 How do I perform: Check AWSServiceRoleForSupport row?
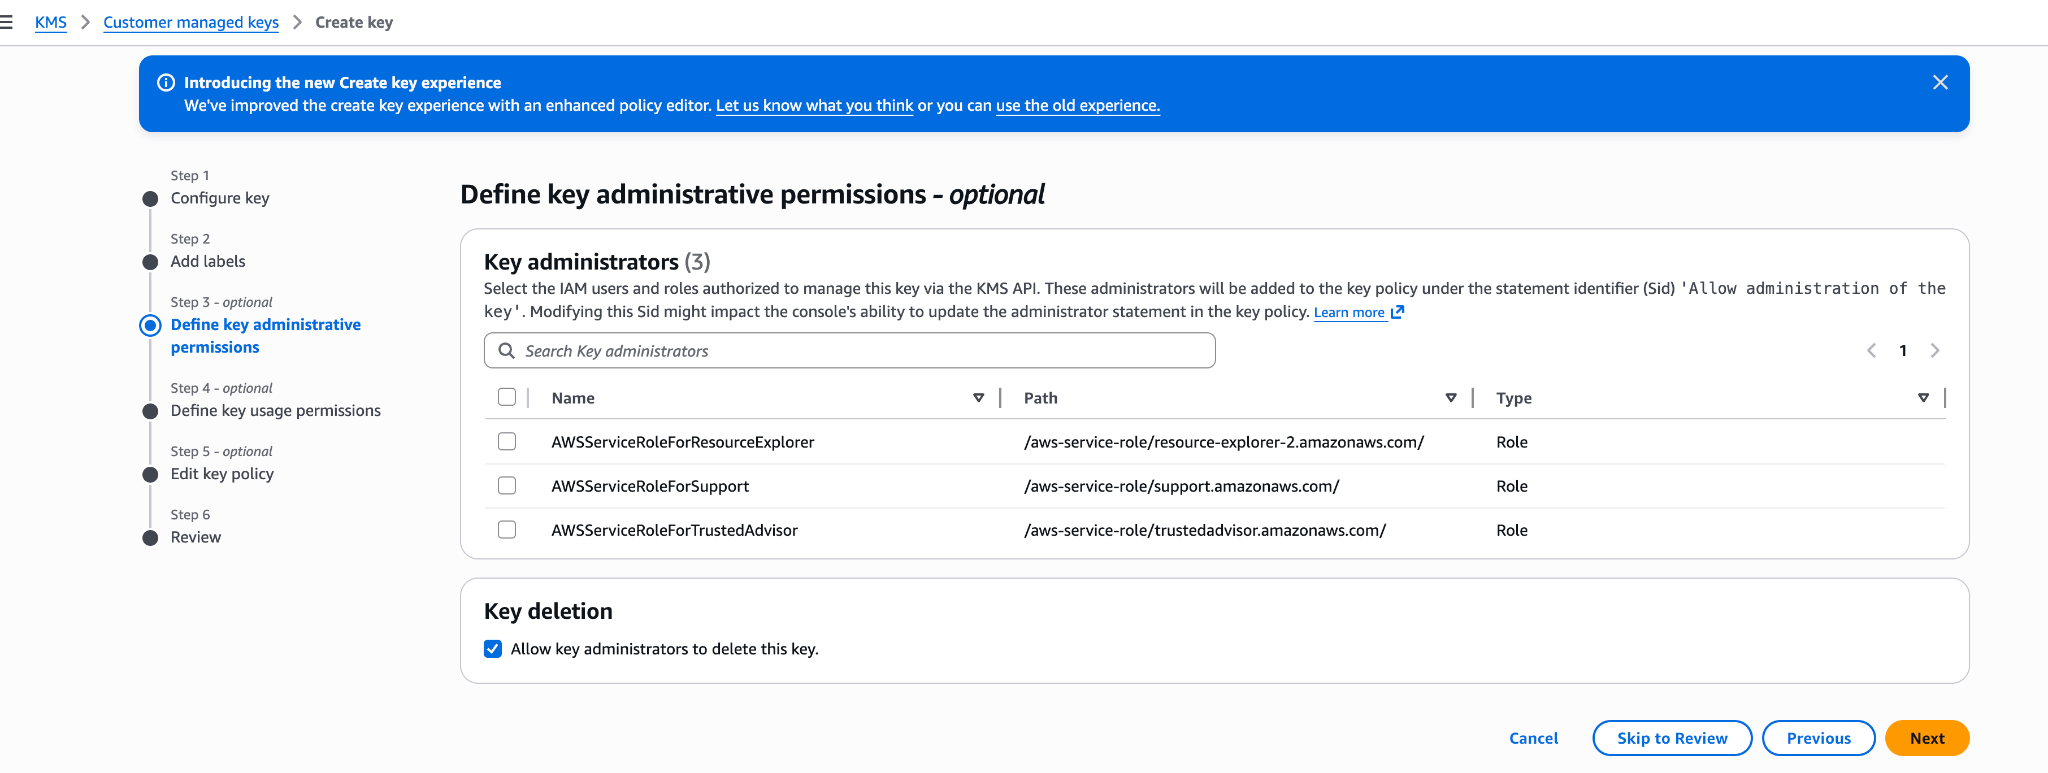click(x=507, y=485)
